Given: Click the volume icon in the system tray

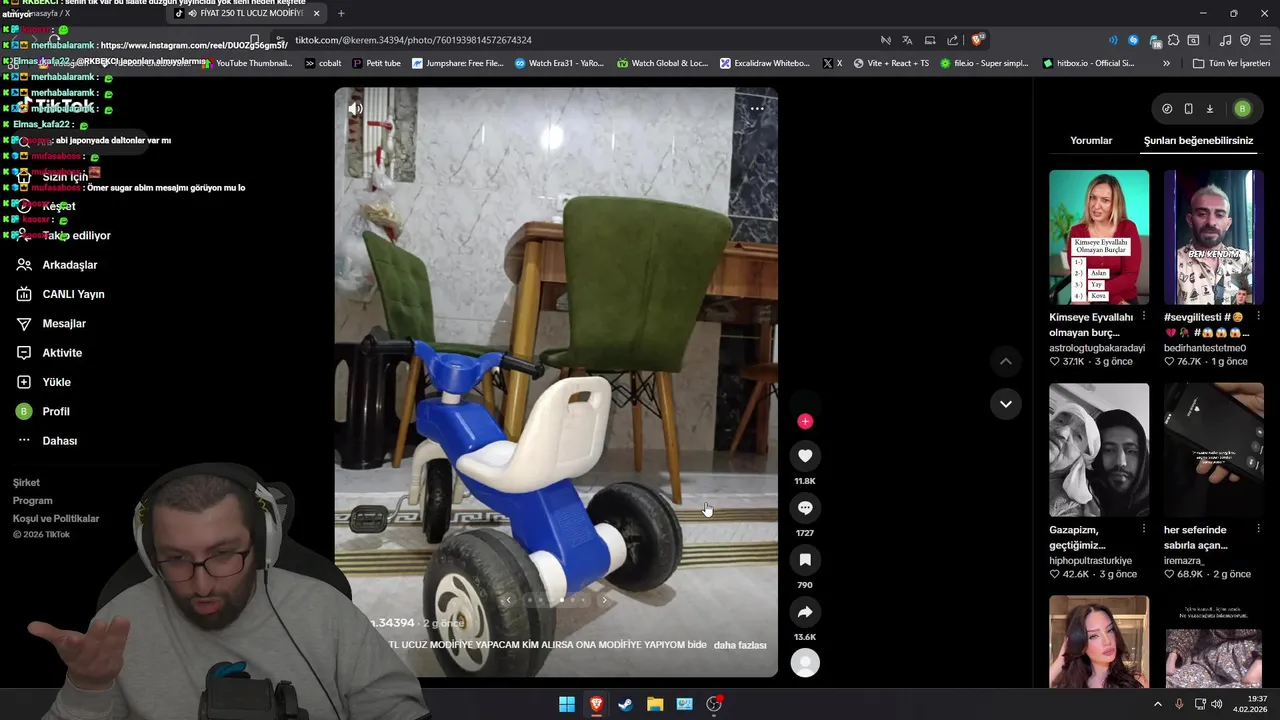Looking at the screenshot, I should 1217,704.
